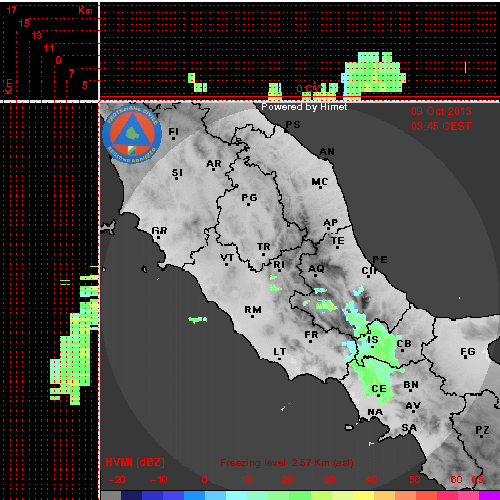This screenshot has height=500, width=500.
Task: Click the MC city label on map
Action: [x=320, y=182]
